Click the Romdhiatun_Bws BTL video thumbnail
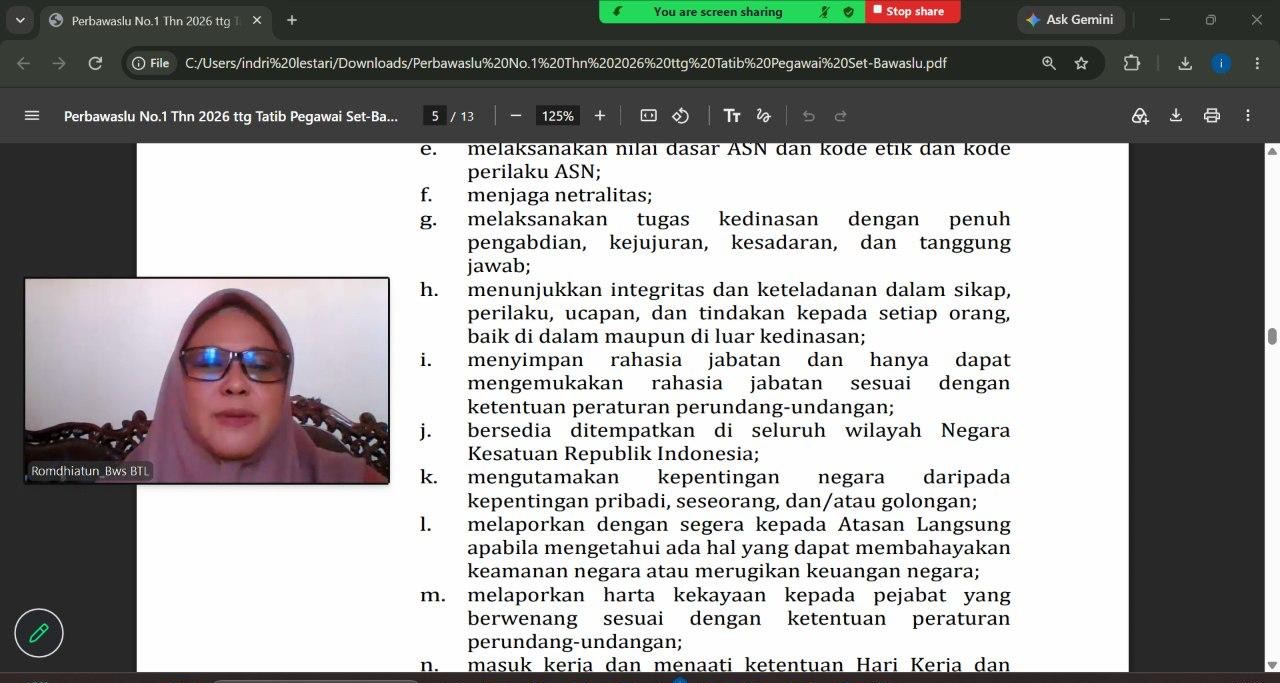The height and width of the screenshot is (683, 1280). [x=207, y=381]
